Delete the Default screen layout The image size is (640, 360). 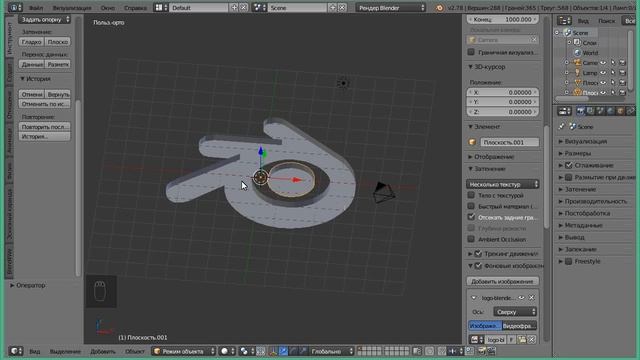(243, 8)
